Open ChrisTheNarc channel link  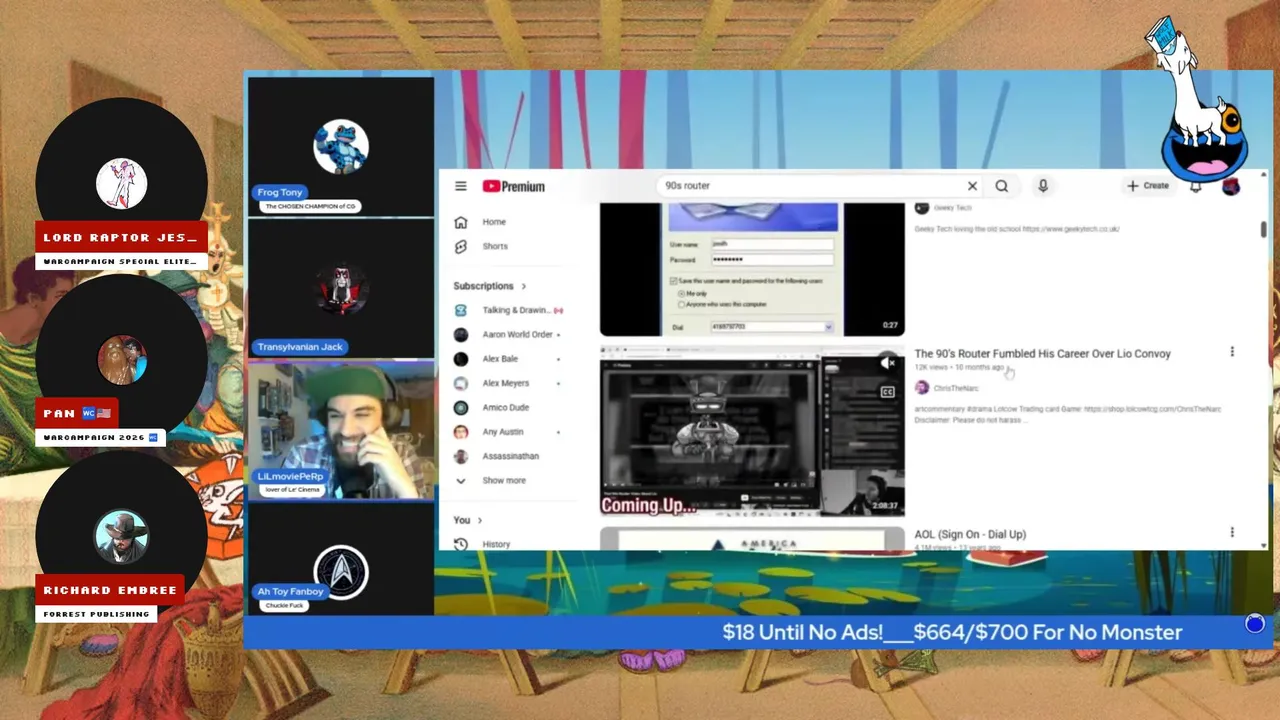956,388
